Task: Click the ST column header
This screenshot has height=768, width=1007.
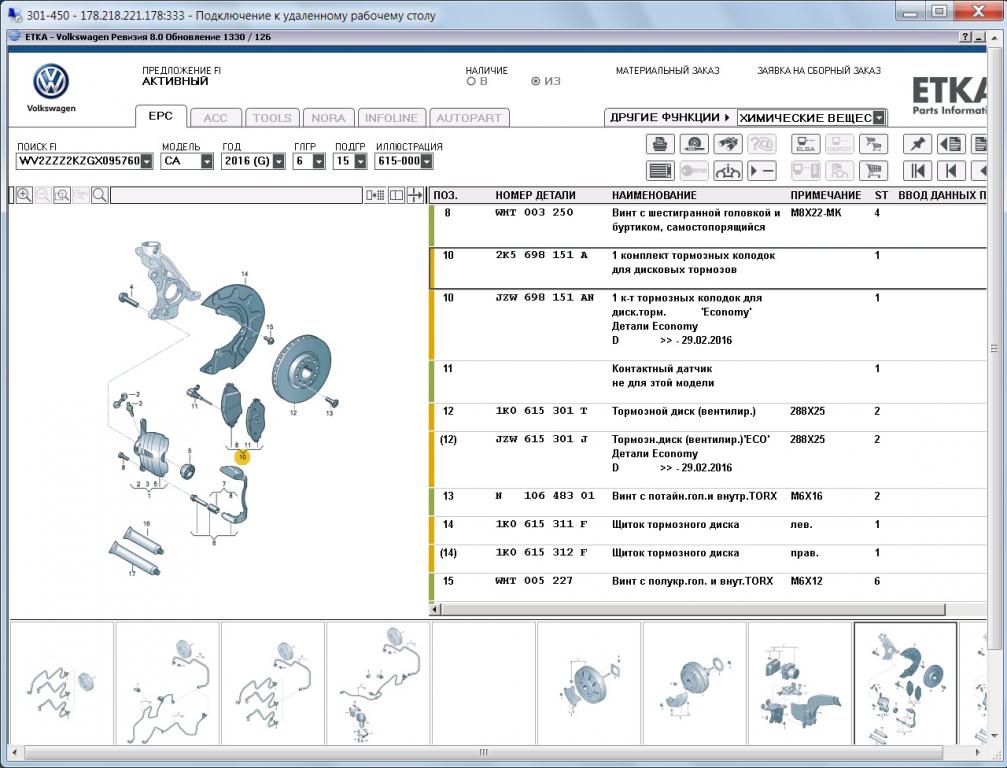Action: [x=881, y=195]
